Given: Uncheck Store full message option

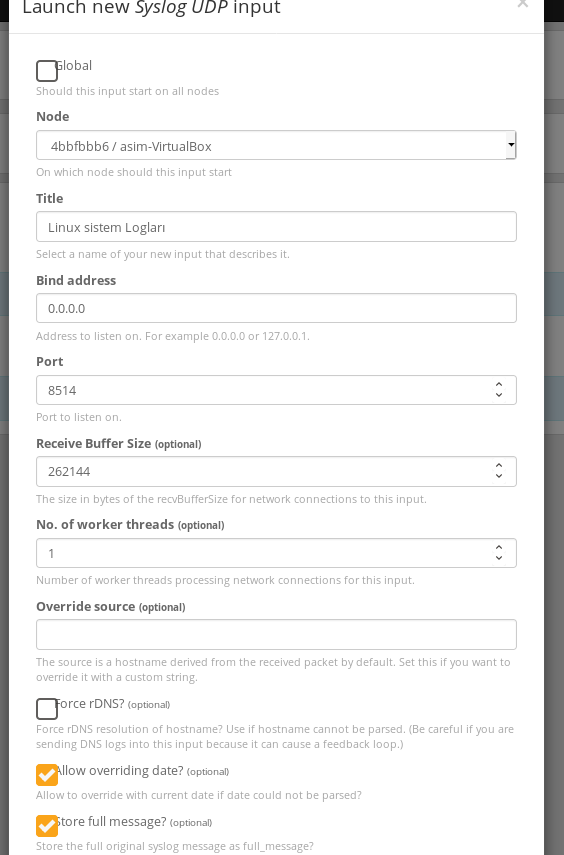Looking at the screenshot, I should (x=47, y=826).
